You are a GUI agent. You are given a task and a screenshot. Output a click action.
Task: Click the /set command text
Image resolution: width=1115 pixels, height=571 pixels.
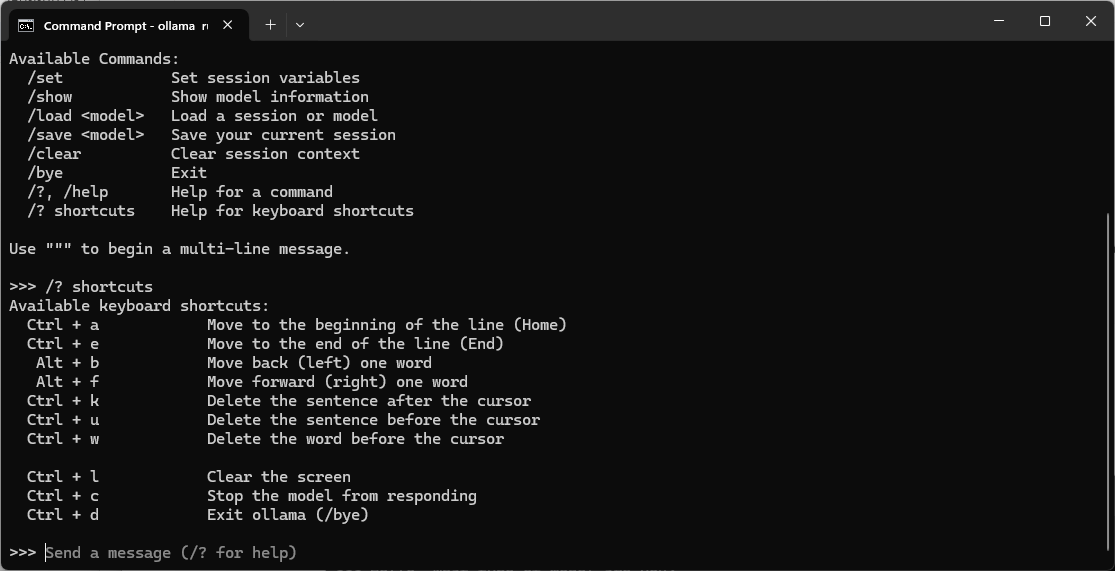(x=45, y=78)
